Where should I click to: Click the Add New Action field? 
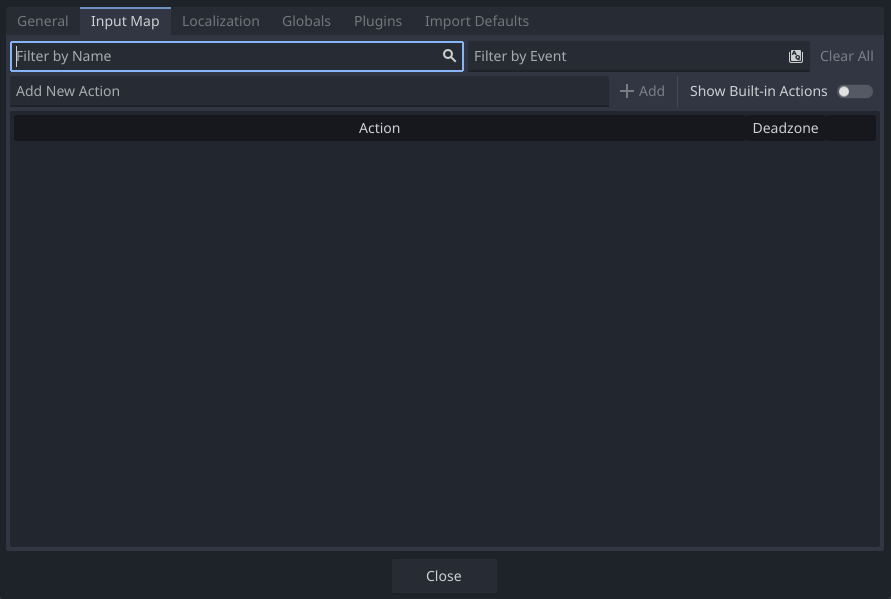pyautogui.click(x=300, y=91)
